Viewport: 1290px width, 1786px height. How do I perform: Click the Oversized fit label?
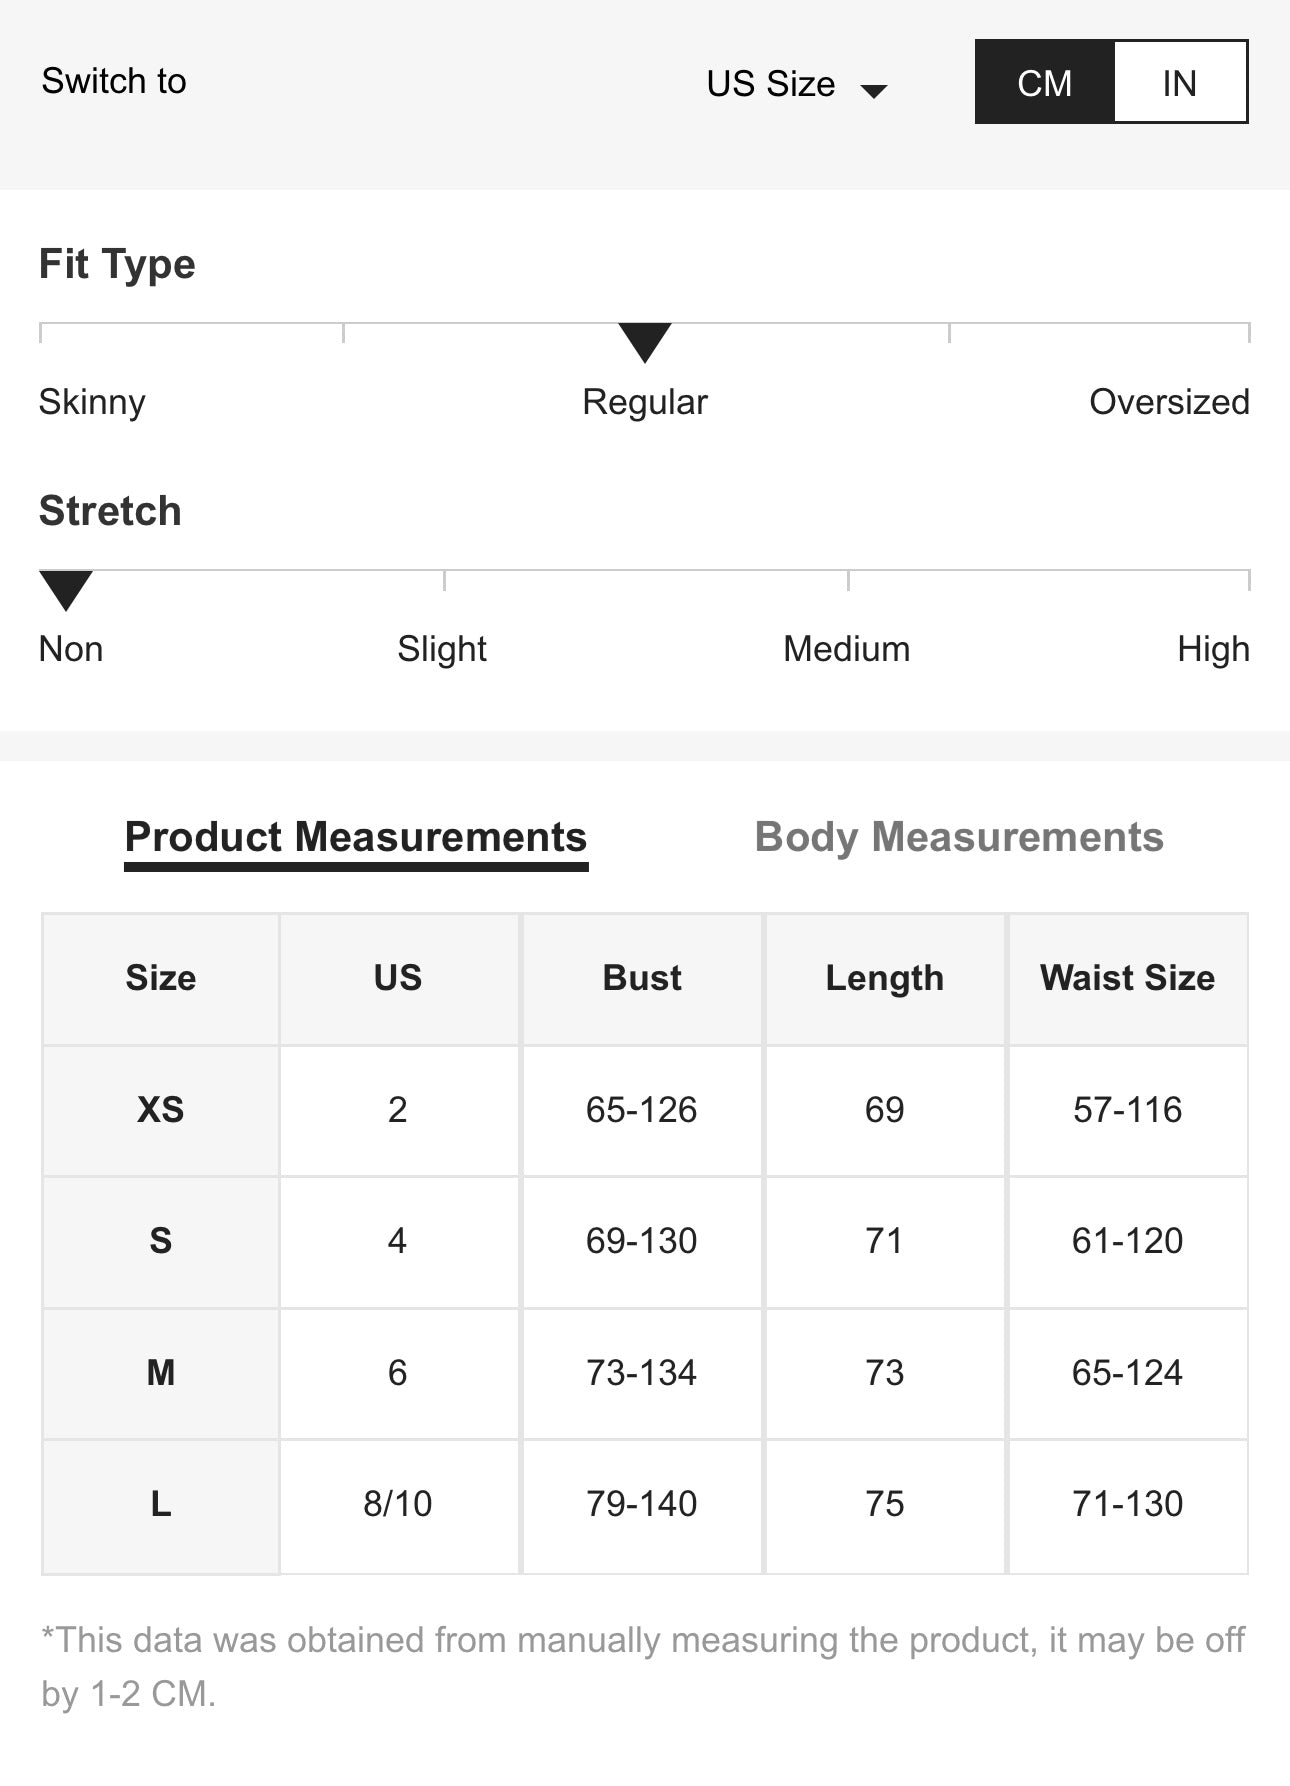(1169, 402)
